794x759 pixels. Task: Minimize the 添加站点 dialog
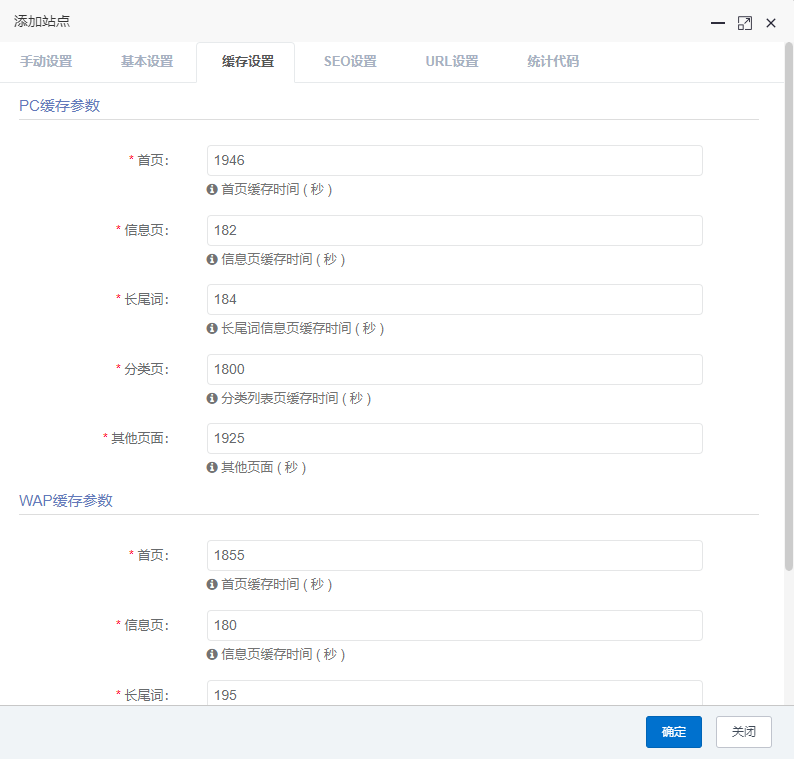coord(718,22)
